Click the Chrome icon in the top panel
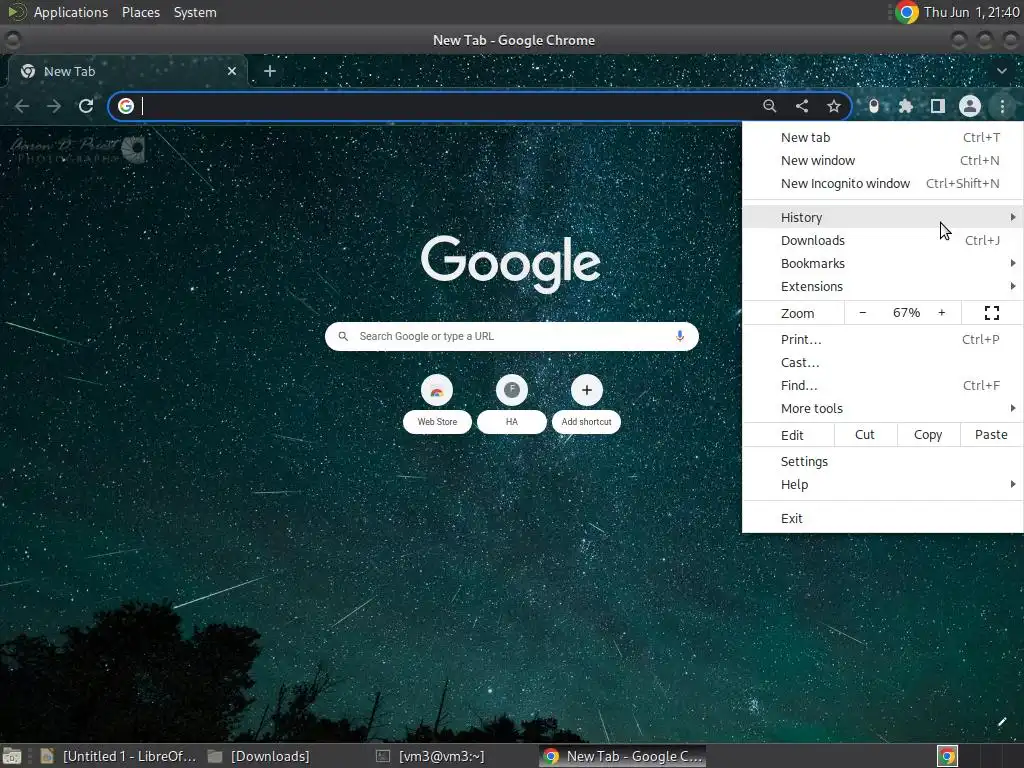This screenshot has height=768, width=1024. click(906, 12)
